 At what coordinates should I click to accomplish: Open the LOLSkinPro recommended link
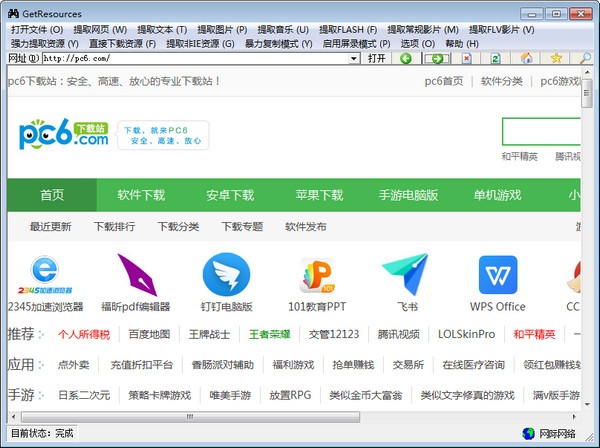tap(466, 334)
